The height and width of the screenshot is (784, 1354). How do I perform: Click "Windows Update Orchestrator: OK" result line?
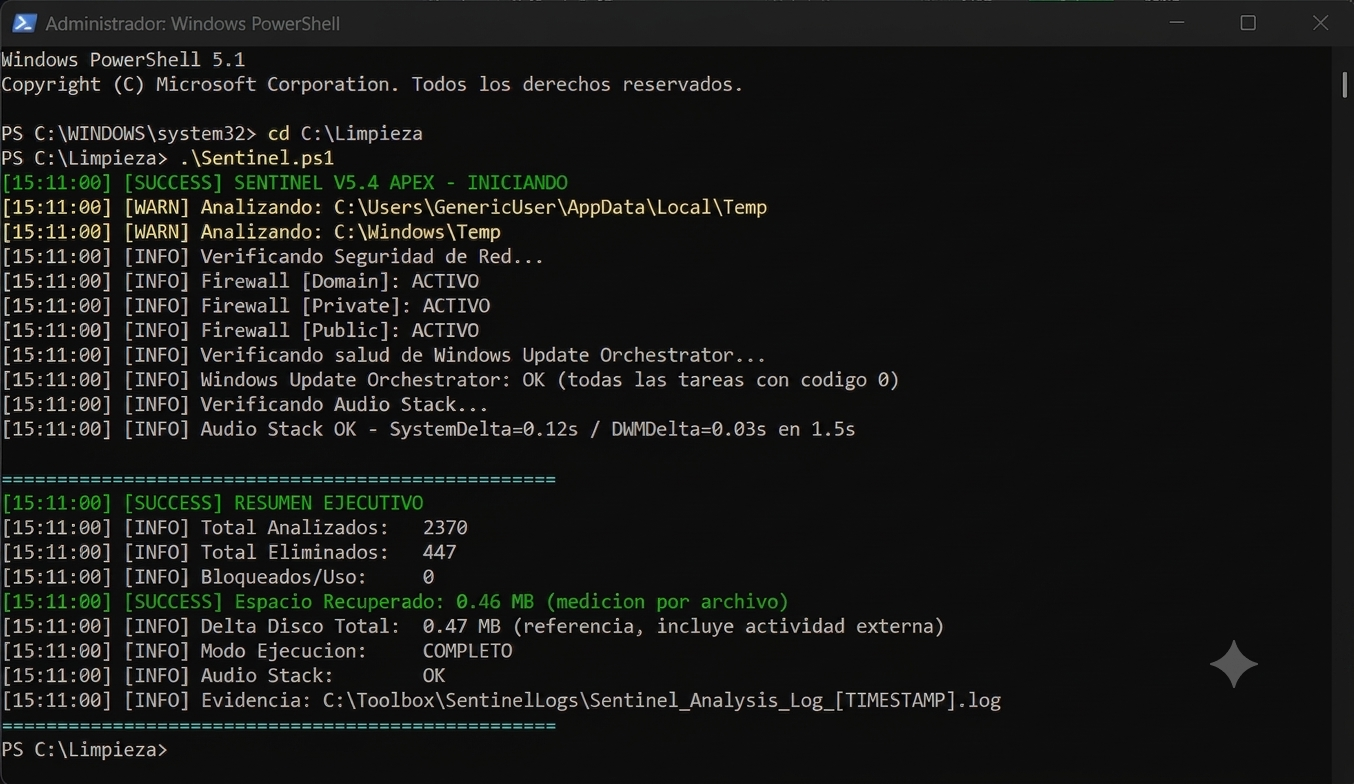click(450, 380)
